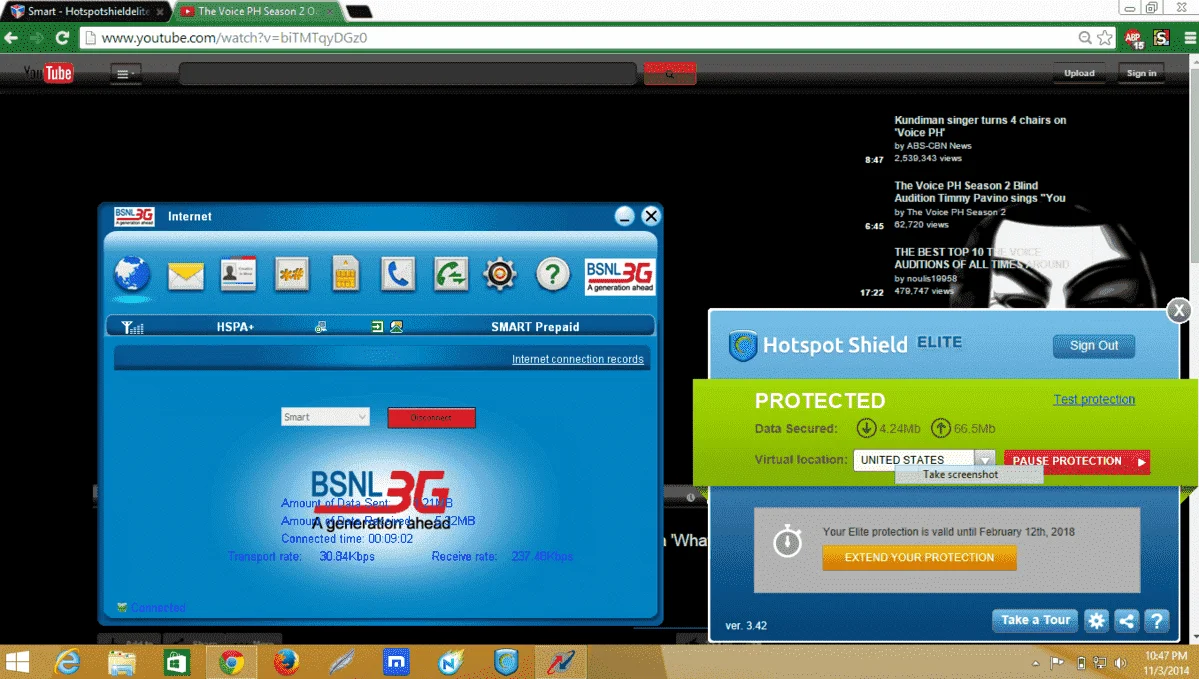The height and width of the screenshot is (679, 1199).
Task: Click the YouTube logo
Action: pyautogui.click(x=48, y=73)
